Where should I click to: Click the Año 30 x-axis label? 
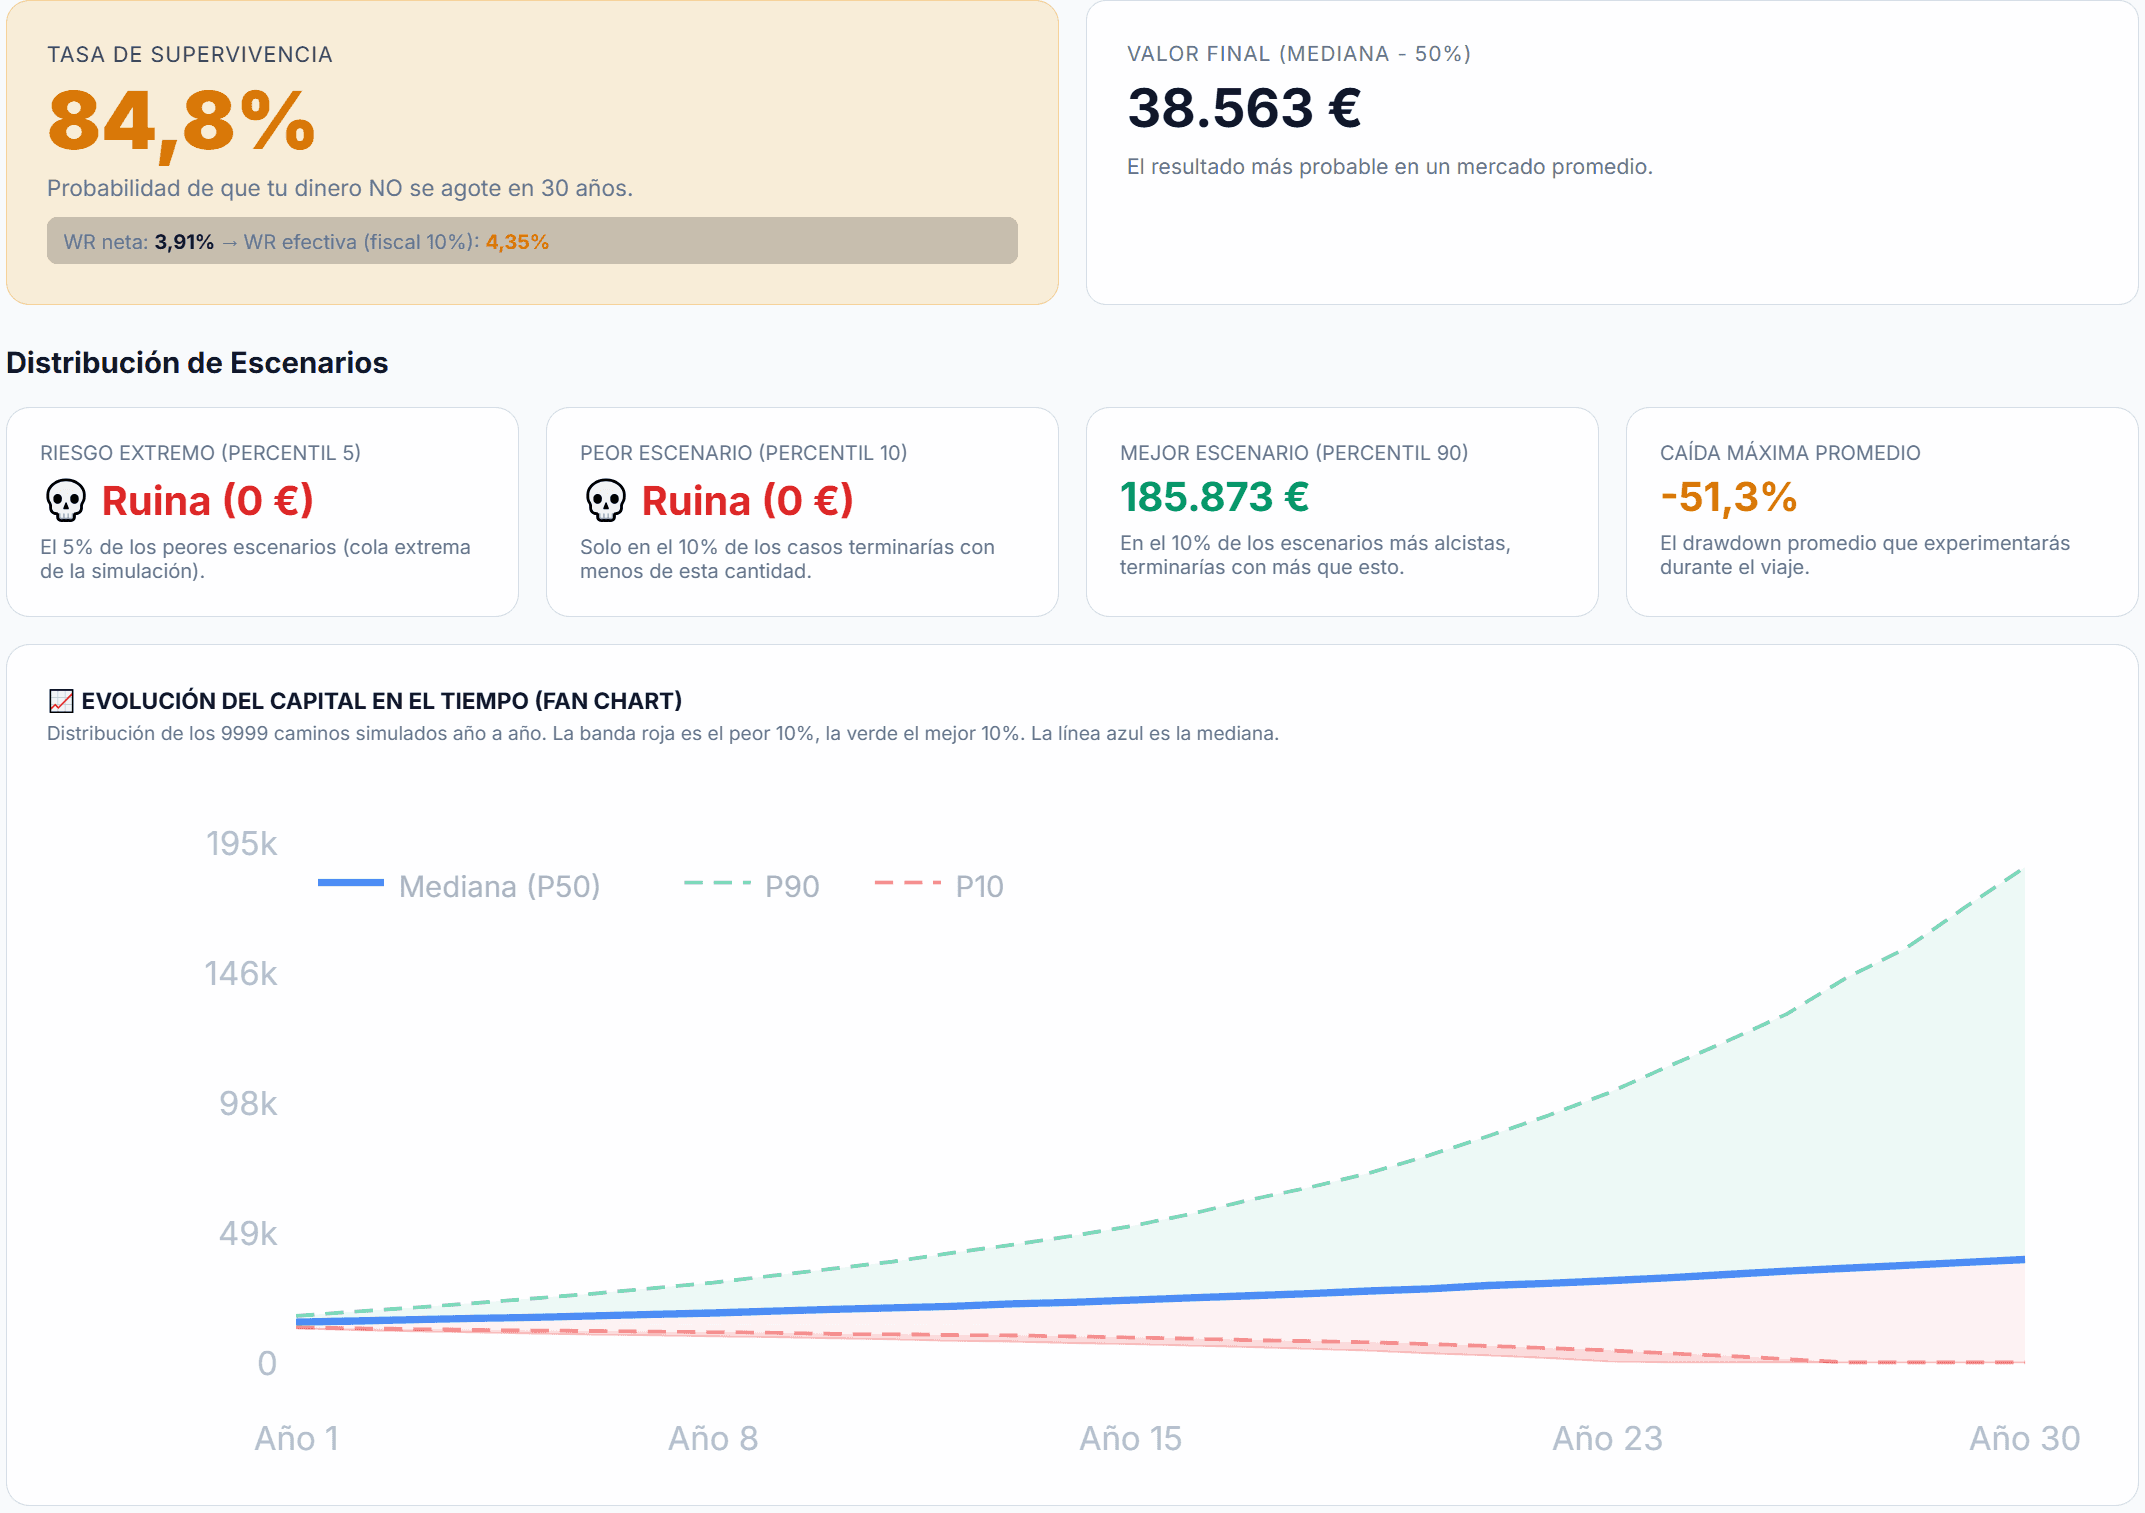(x=2025, y=1439)
